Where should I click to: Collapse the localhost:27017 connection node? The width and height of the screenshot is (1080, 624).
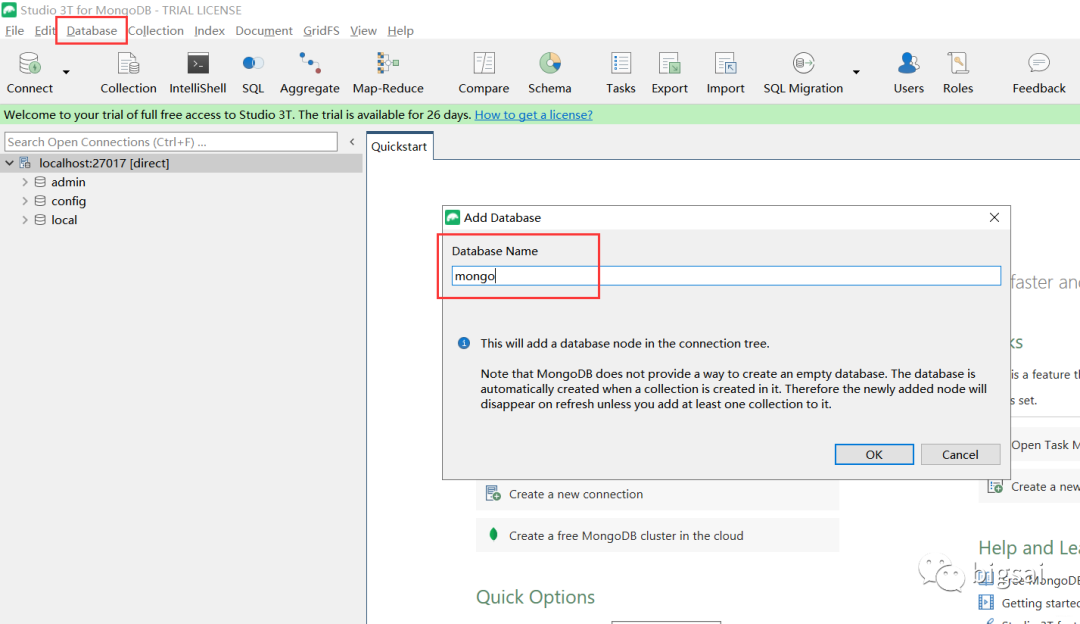click(x=10, y=163)
